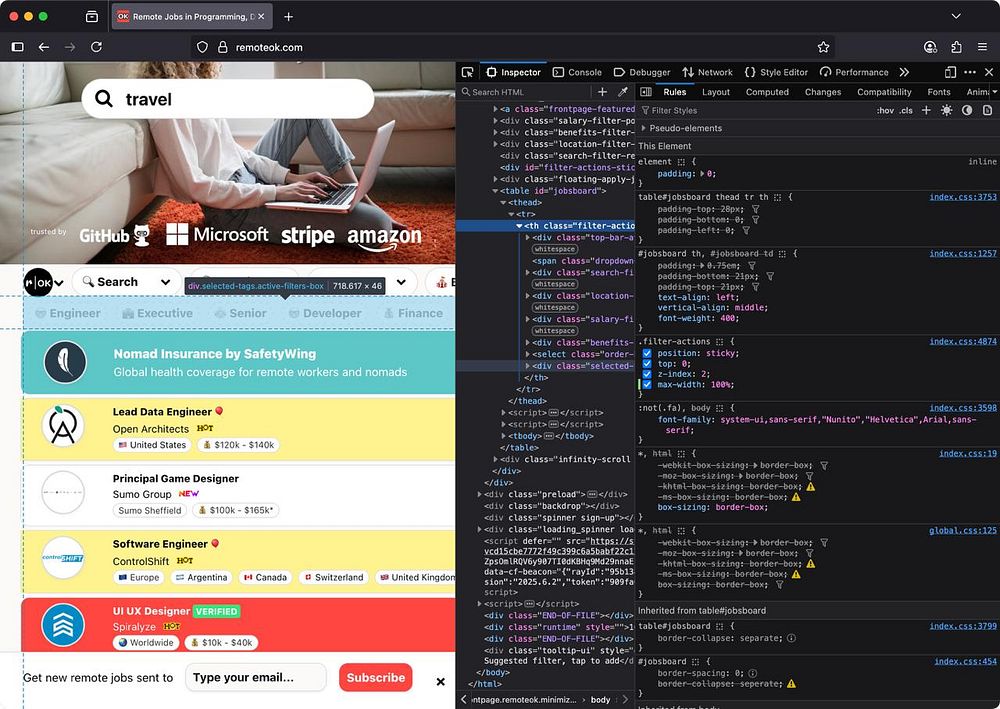
Task: Uncheck the max-width: 100% declaration
Action: pos(647,384)
